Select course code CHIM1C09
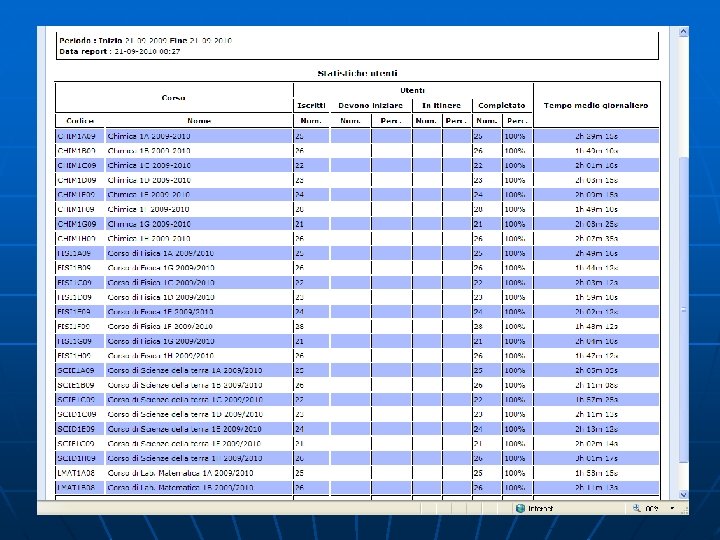 pos(76,164)
